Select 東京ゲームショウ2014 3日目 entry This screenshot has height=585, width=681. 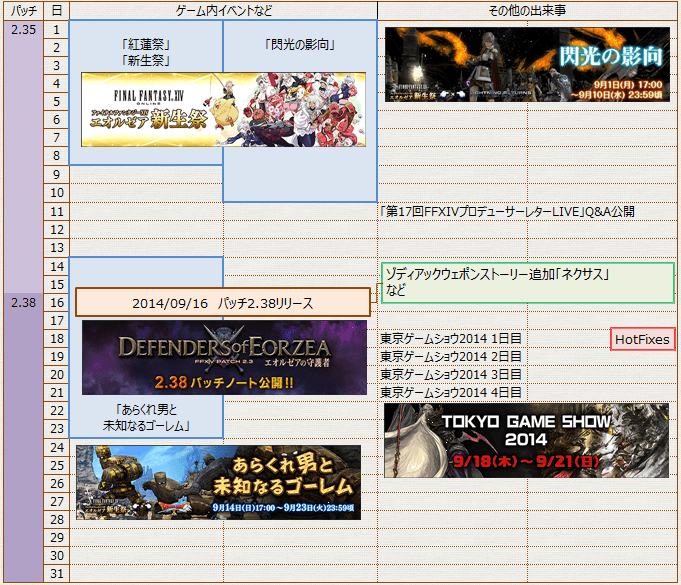[x=451, y=374]
